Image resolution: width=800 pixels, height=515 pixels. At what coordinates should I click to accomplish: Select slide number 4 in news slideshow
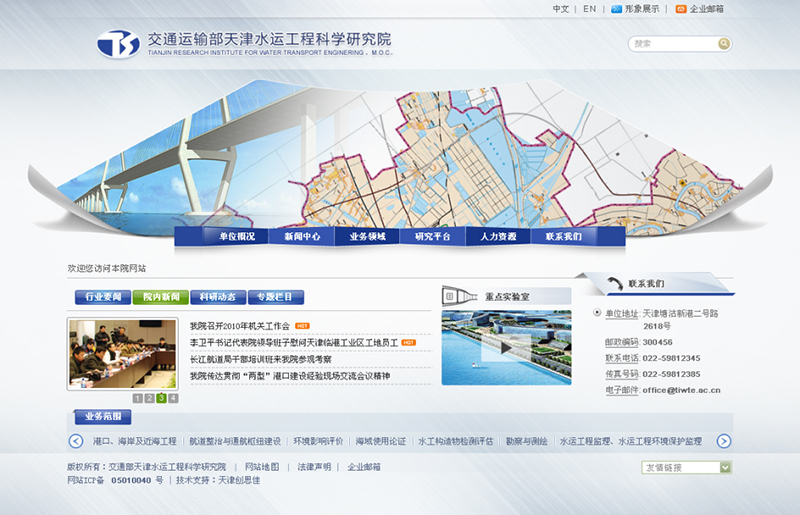click(x=173, y=398)
